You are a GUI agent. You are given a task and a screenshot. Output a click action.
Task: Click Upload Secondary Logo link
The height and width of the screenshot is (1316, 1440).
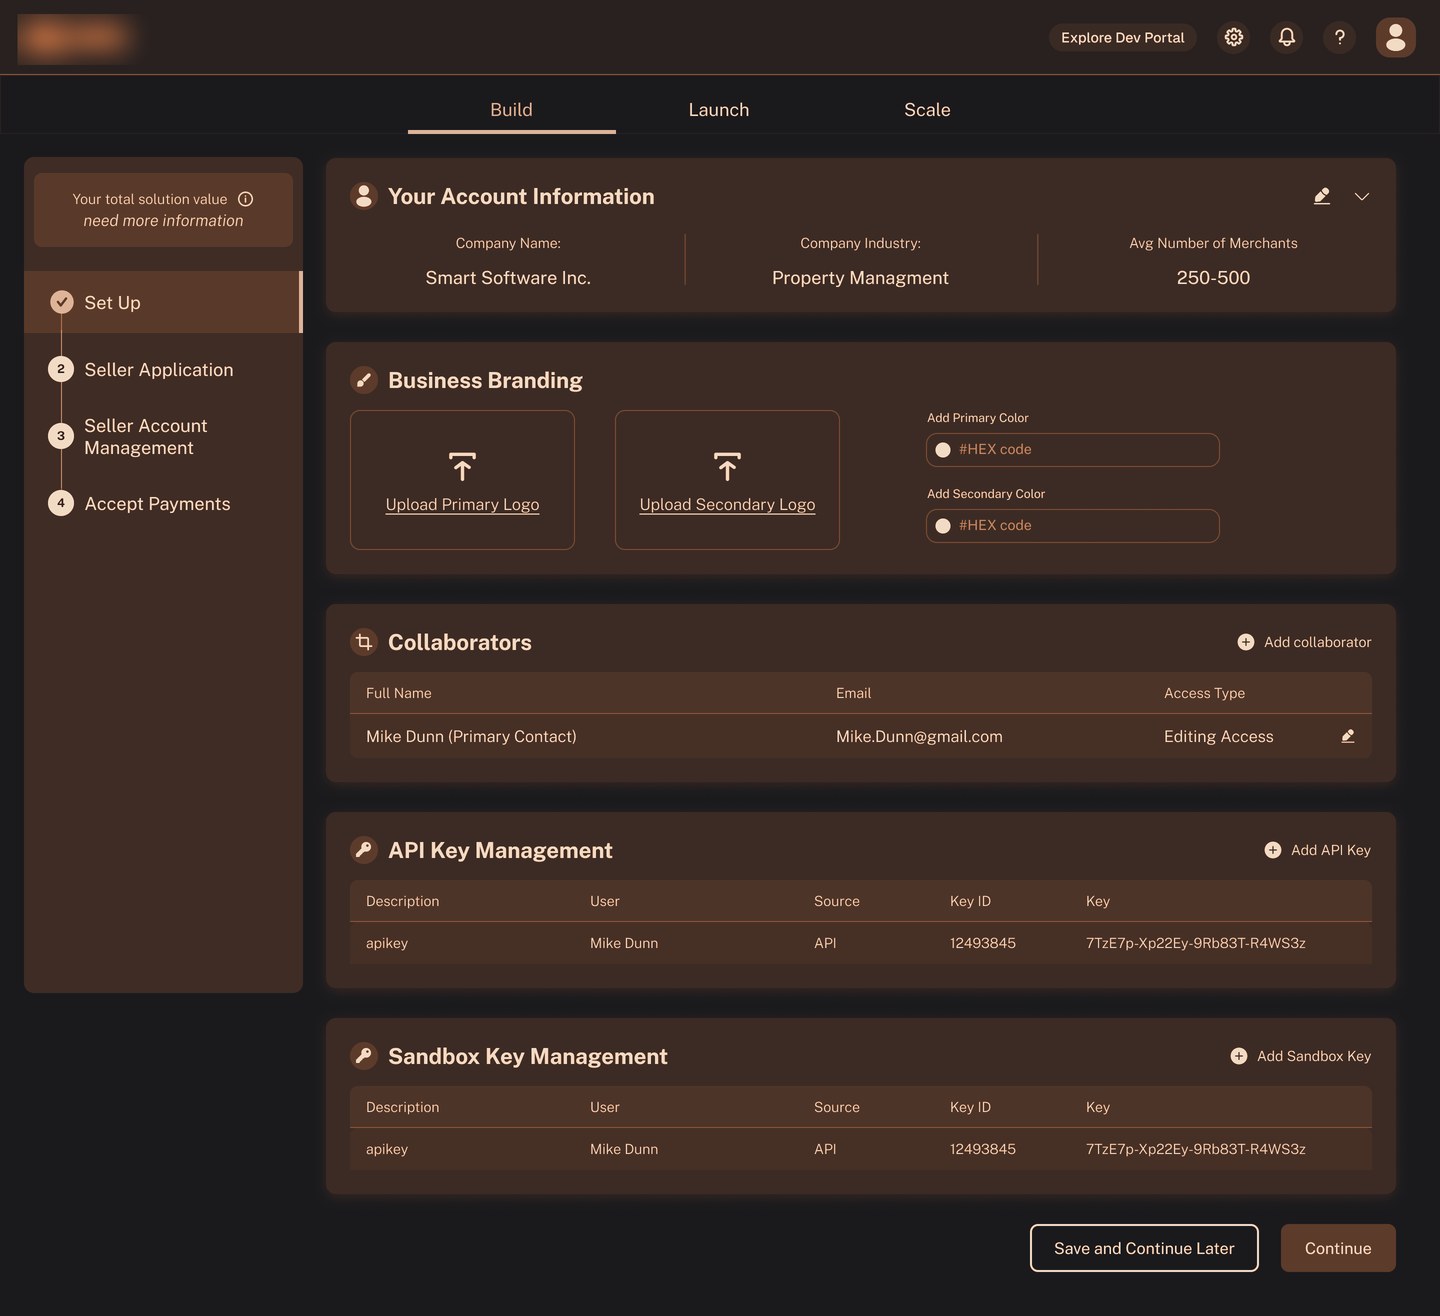point(727,505)
